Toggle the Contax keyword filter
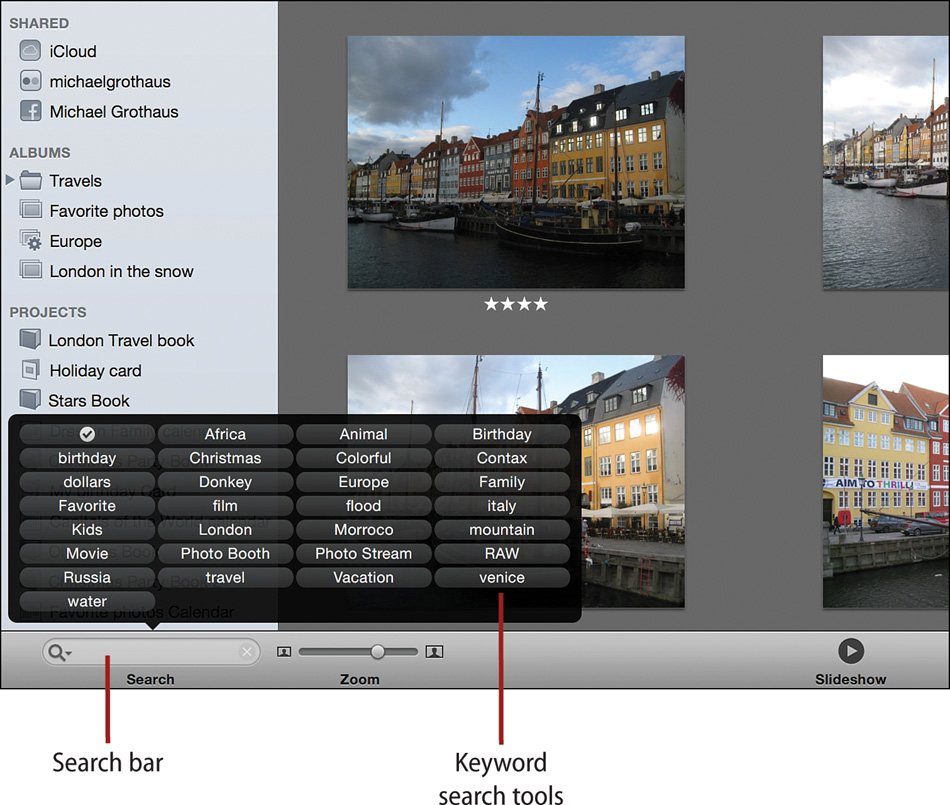950x805 pixels. pos(502,458)
